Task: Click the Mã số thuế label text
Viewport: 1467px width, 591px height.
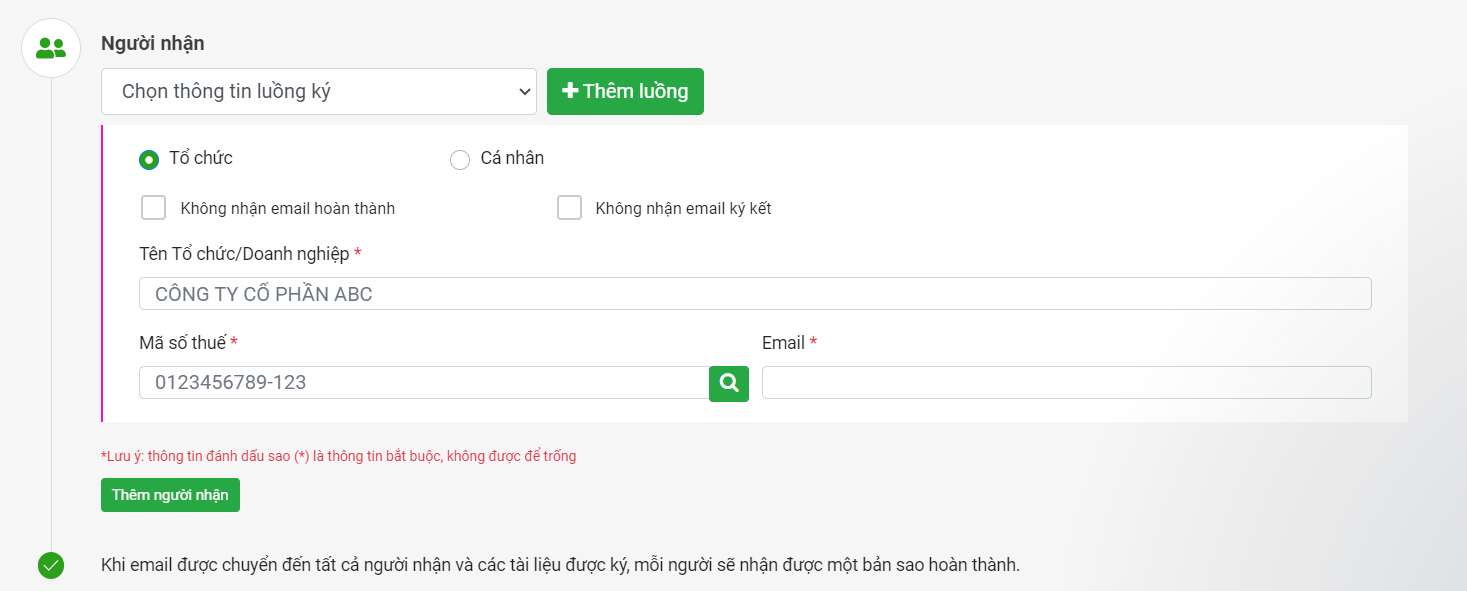Action: click(x=183, y=343)
